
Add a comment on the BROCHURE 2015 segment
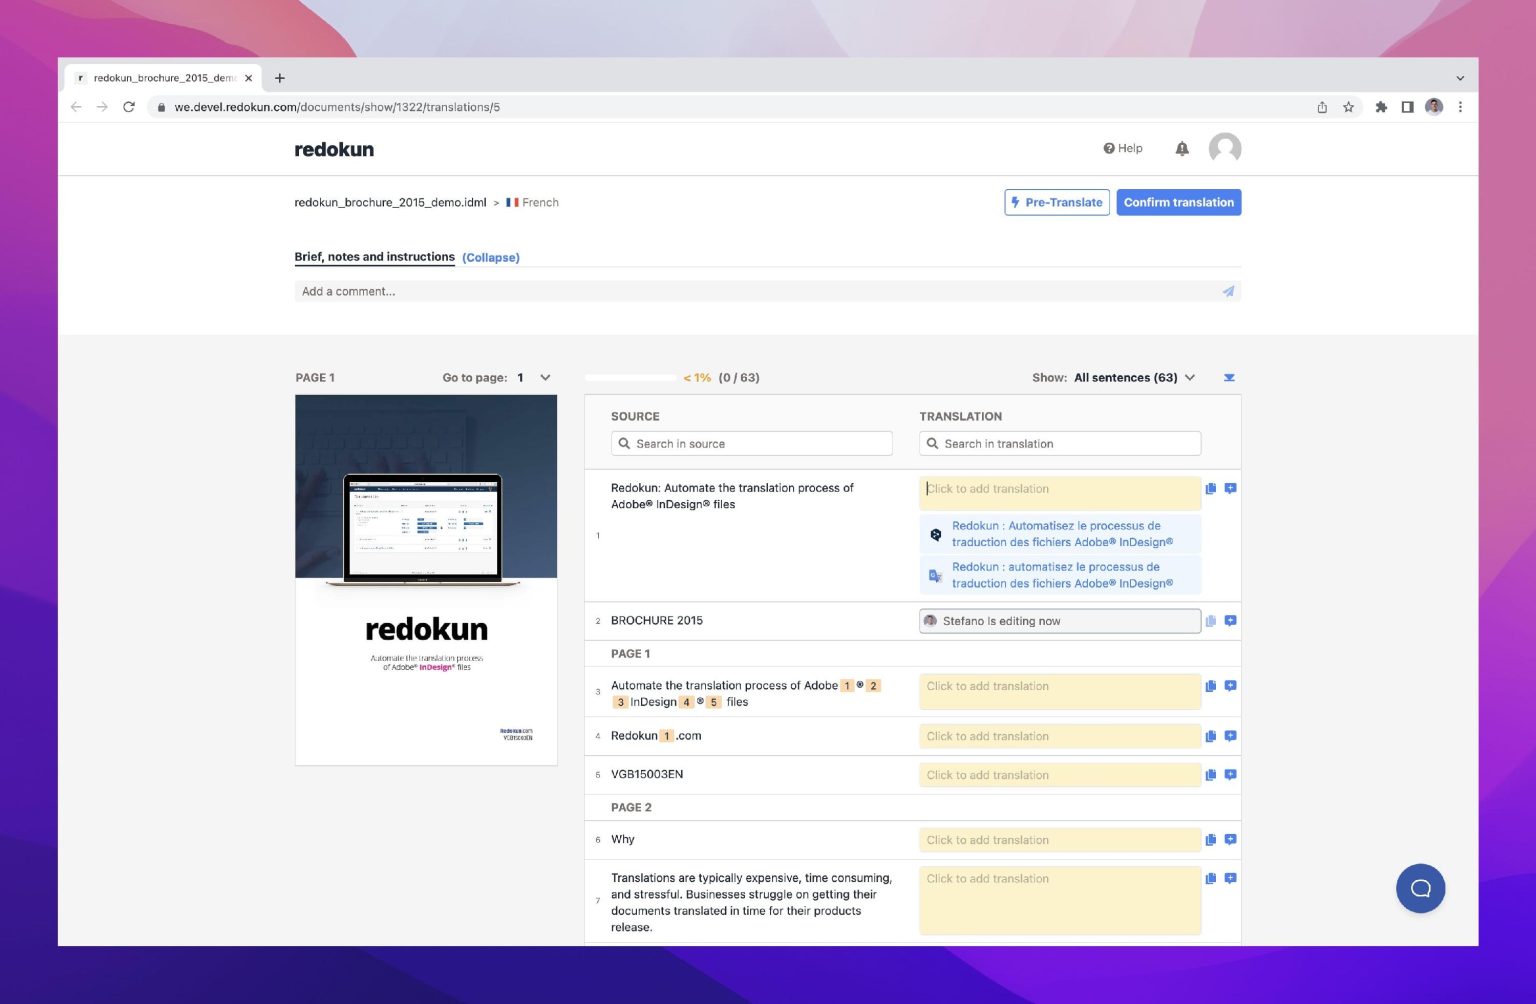[x=1231, y=620]
